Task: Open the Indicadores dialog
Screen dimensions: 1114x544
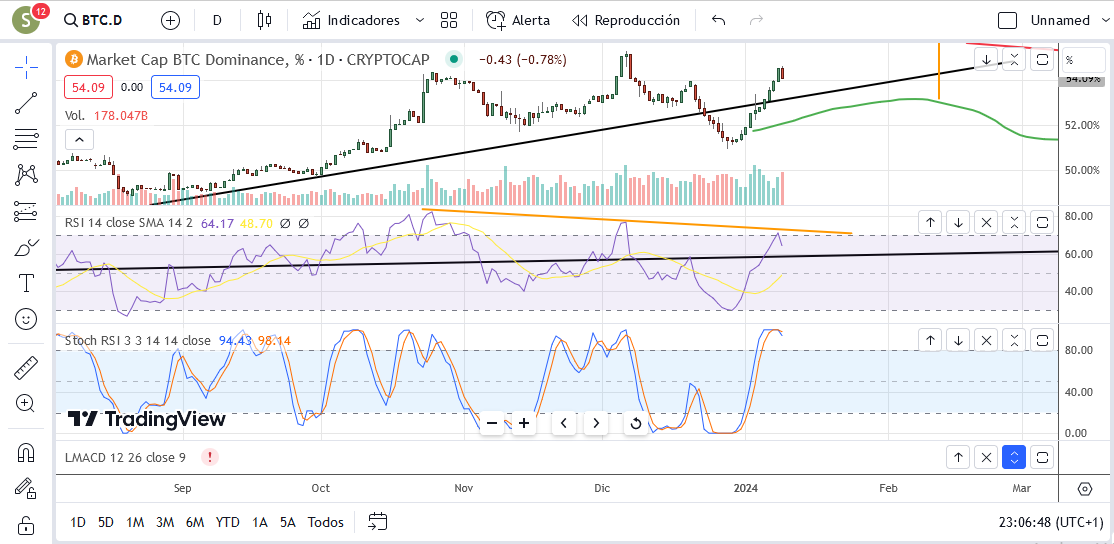Action: (x=351, y=21)
